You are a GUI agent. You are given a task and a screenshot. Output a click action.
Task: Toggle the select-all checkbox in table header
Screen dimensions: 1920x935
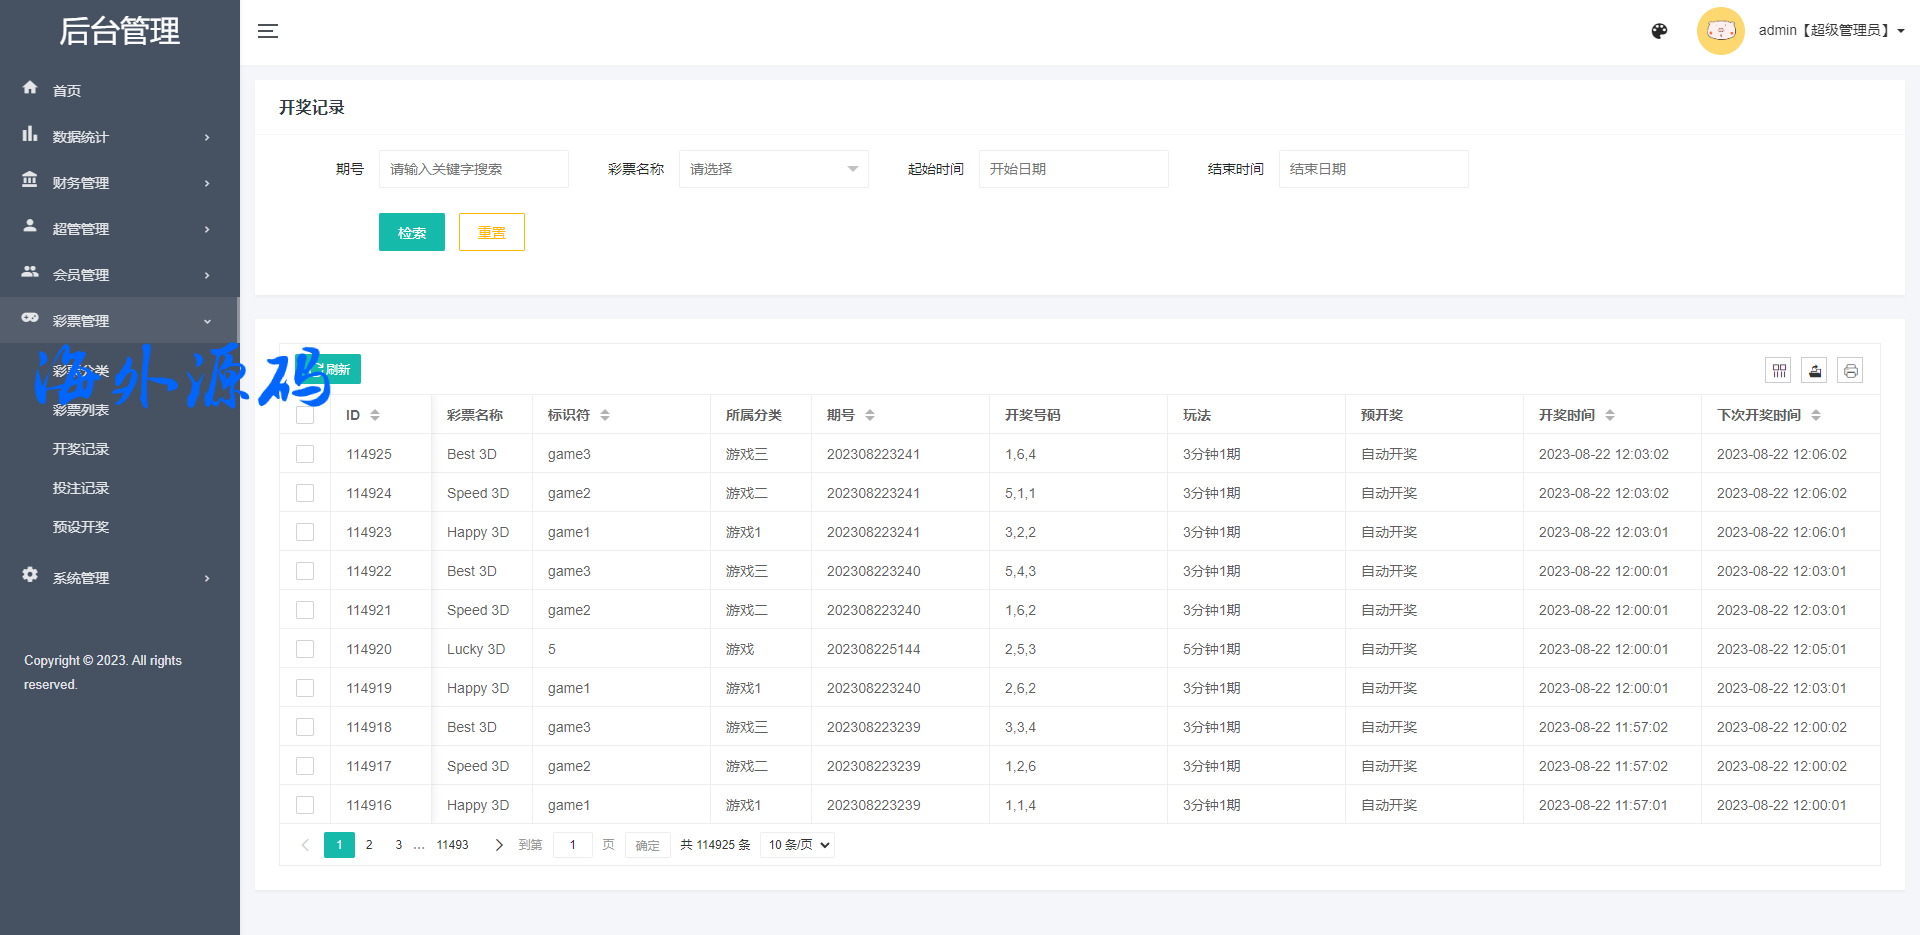tap(305, 415)
